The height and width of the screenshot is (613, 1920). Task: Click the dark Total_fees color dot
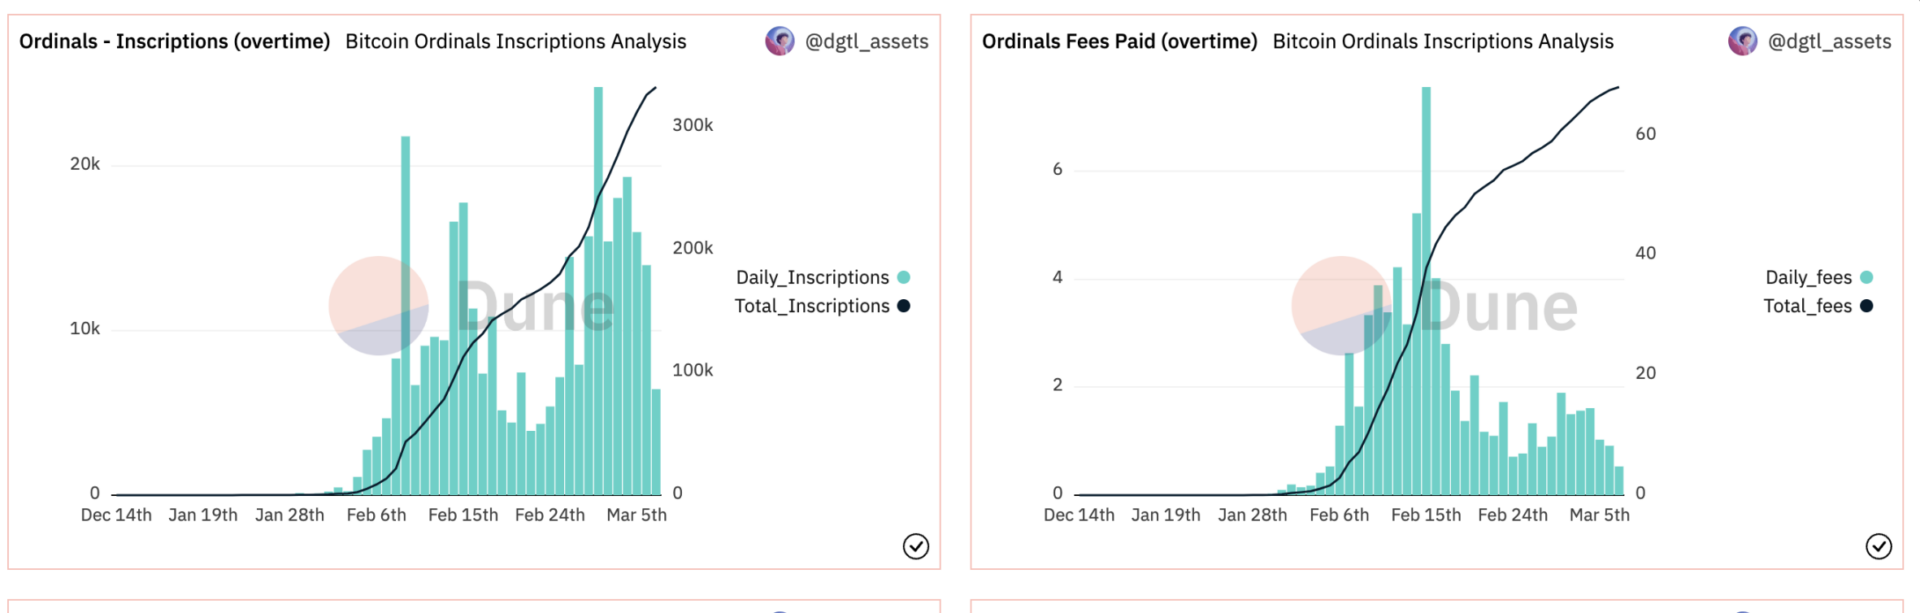click(1866, 306)
